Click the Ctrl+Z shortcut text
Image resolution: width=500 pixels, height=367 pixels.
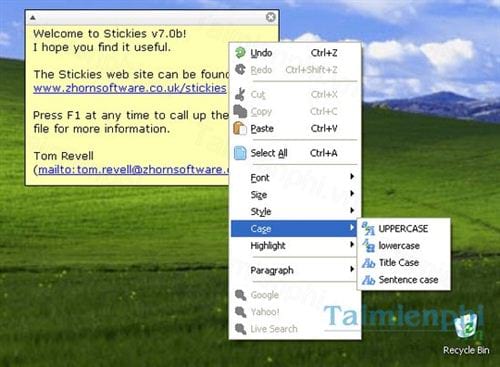(x=324, y=53)
